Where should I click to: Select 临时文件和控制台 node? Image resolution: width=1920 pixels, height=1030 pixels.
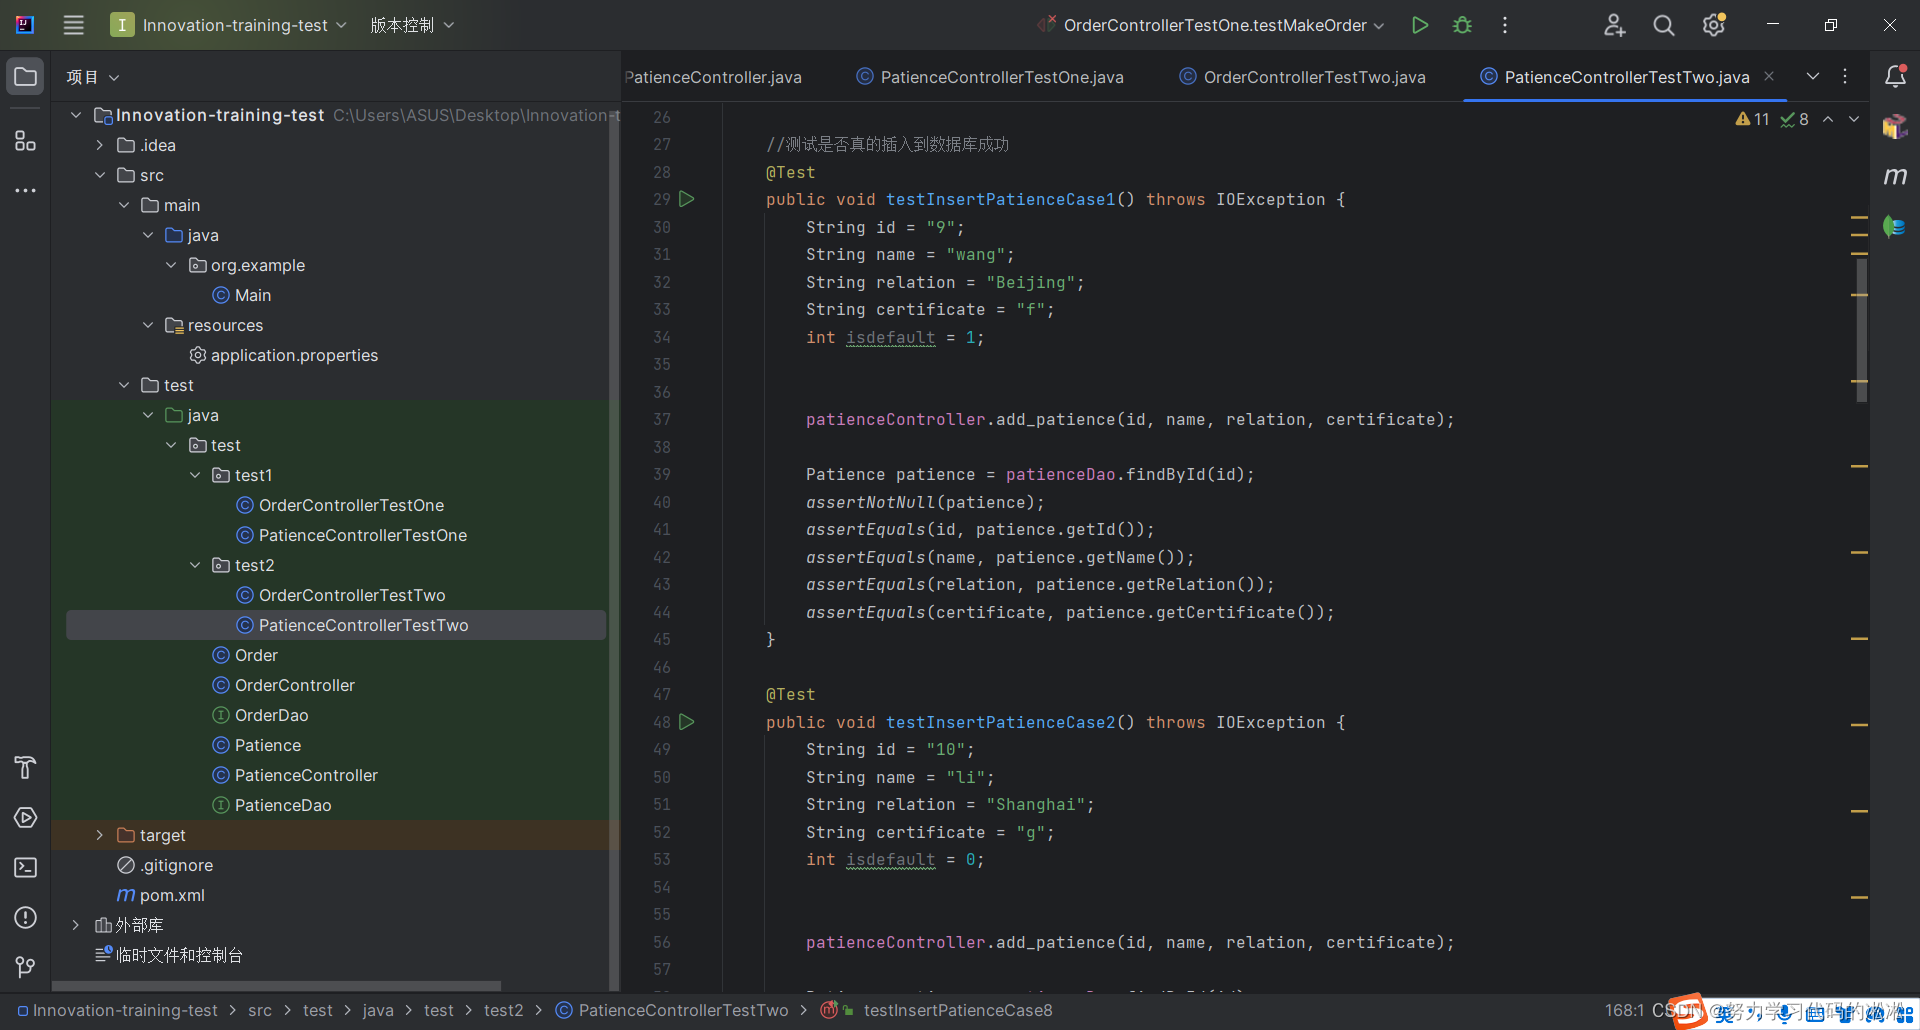[169, 955]
